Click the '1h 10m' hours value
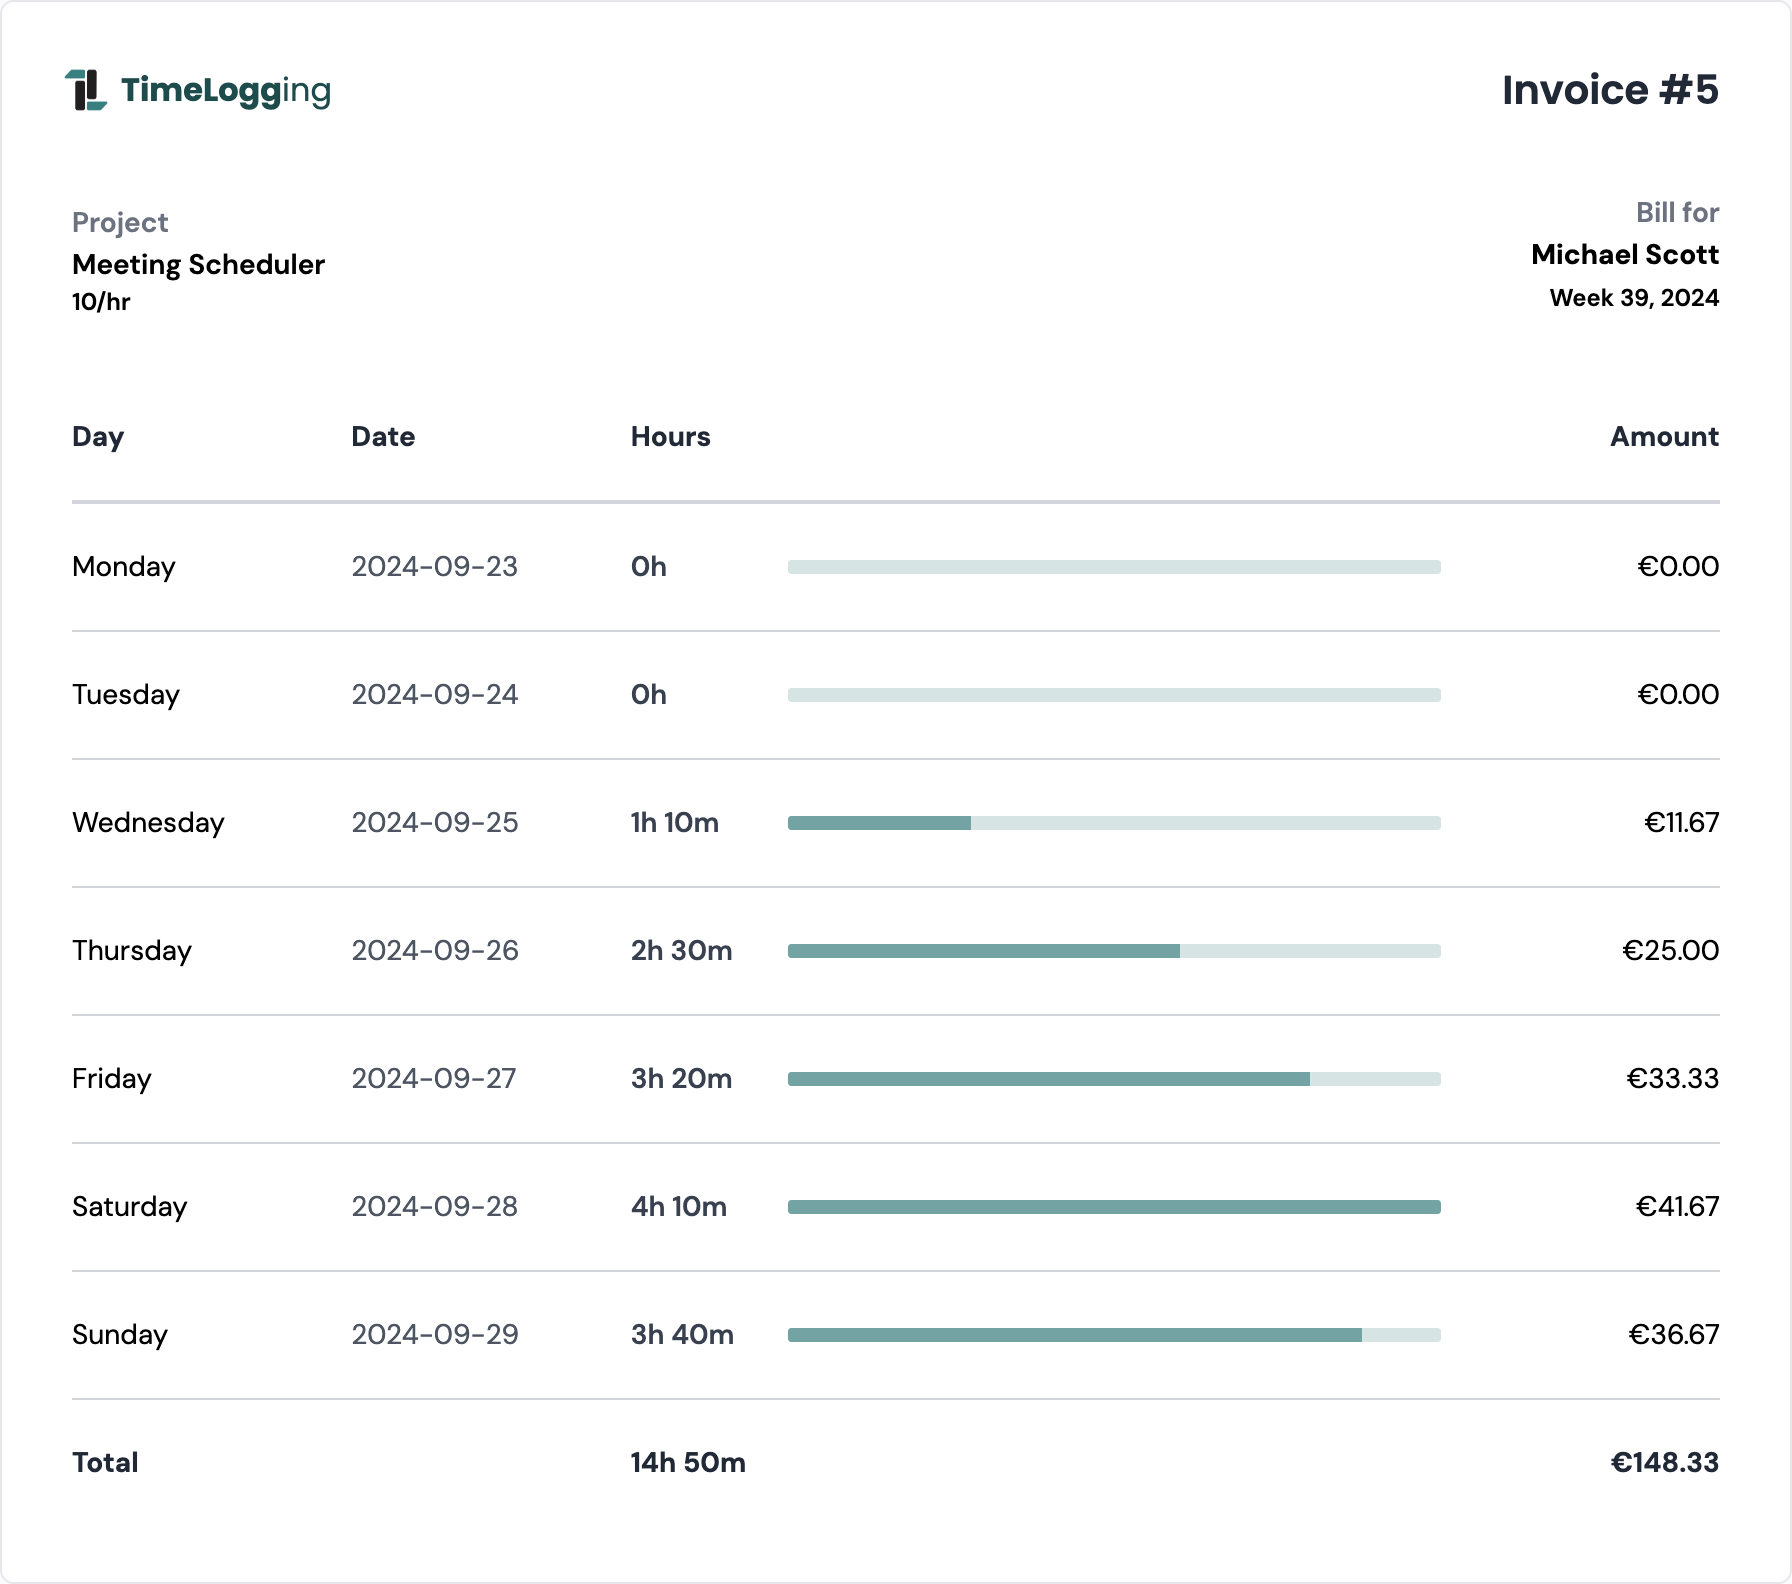1792x1584 pixels. (674, 822)
